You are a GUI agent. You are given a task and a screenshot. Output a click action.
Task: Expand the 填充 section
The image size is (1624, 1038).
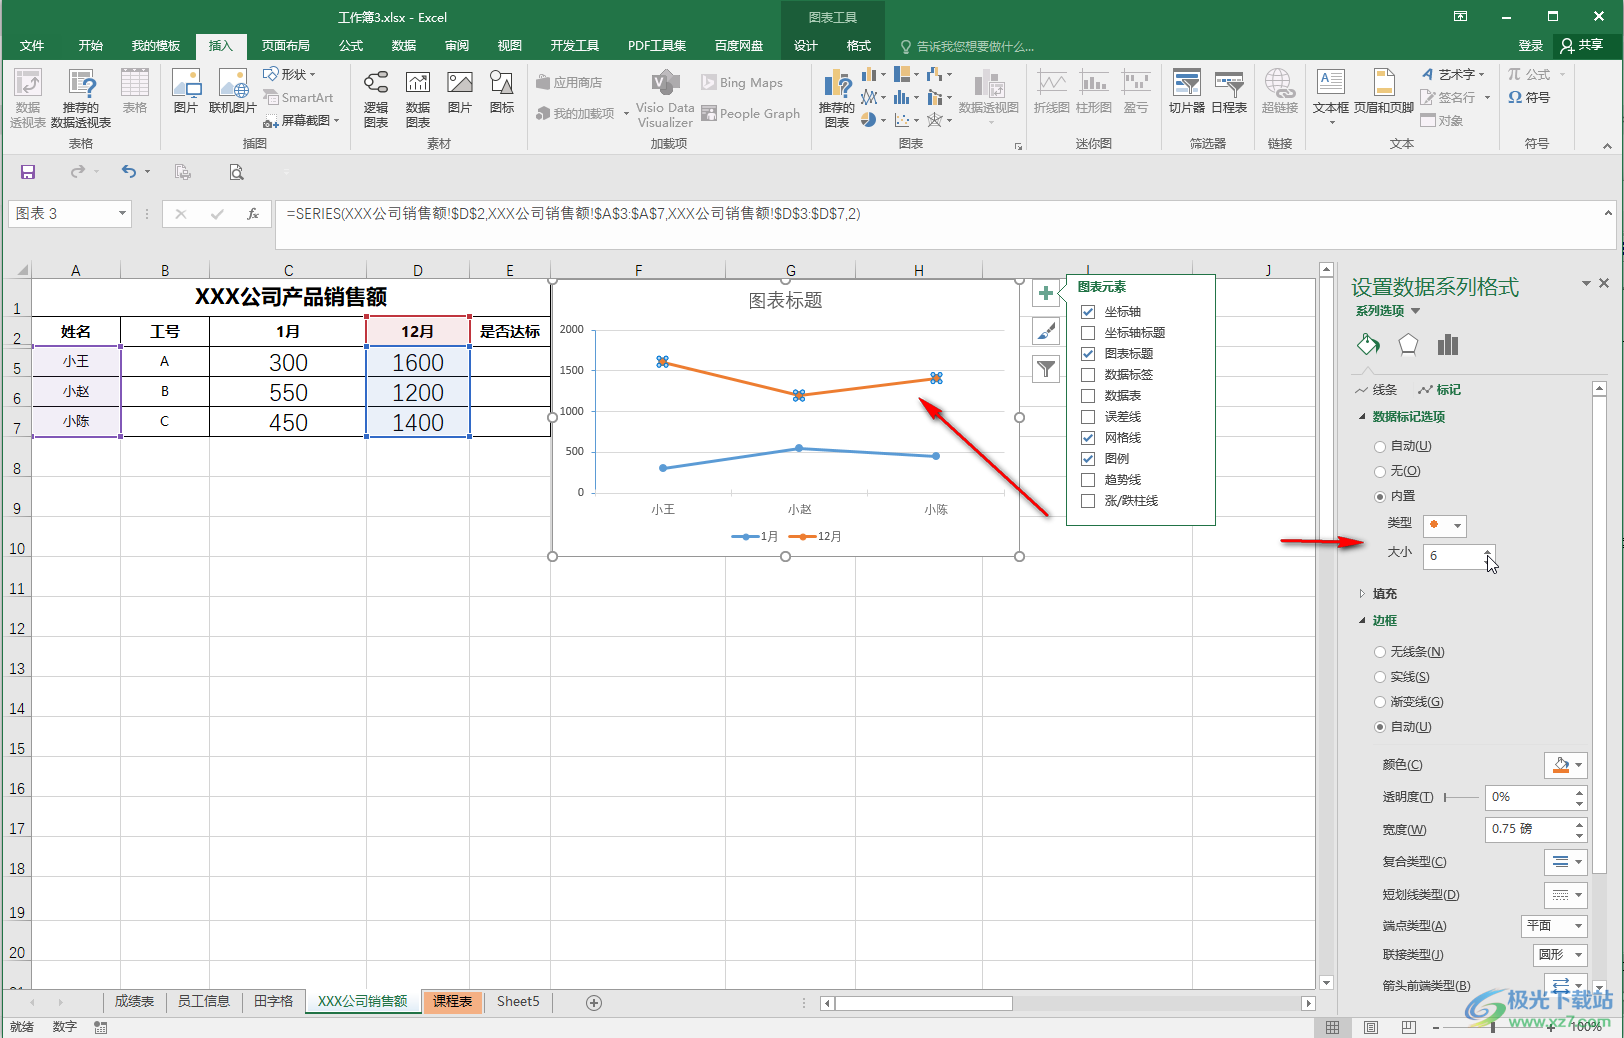point(1362,594)
